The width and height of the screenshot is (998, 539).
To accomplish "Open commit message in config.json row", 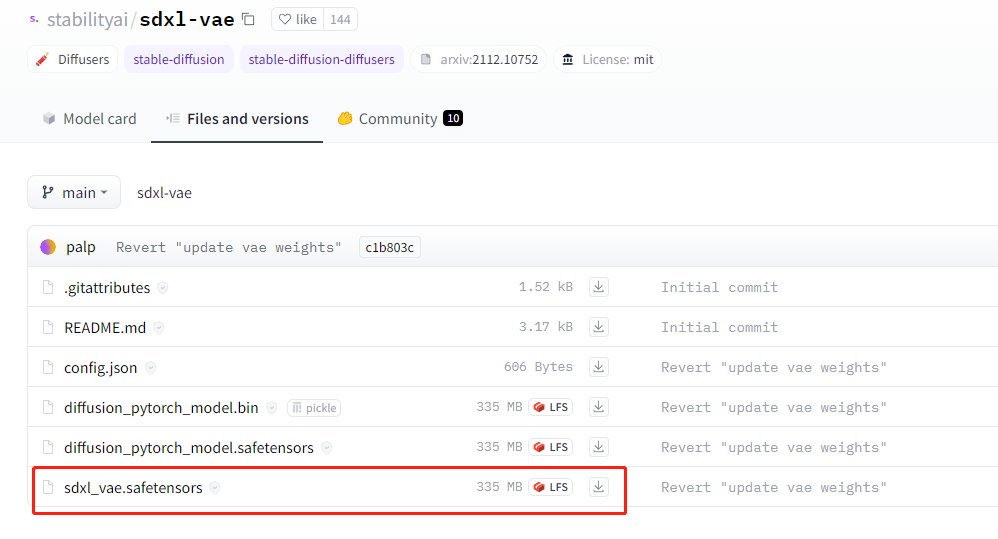I will 773,367.
